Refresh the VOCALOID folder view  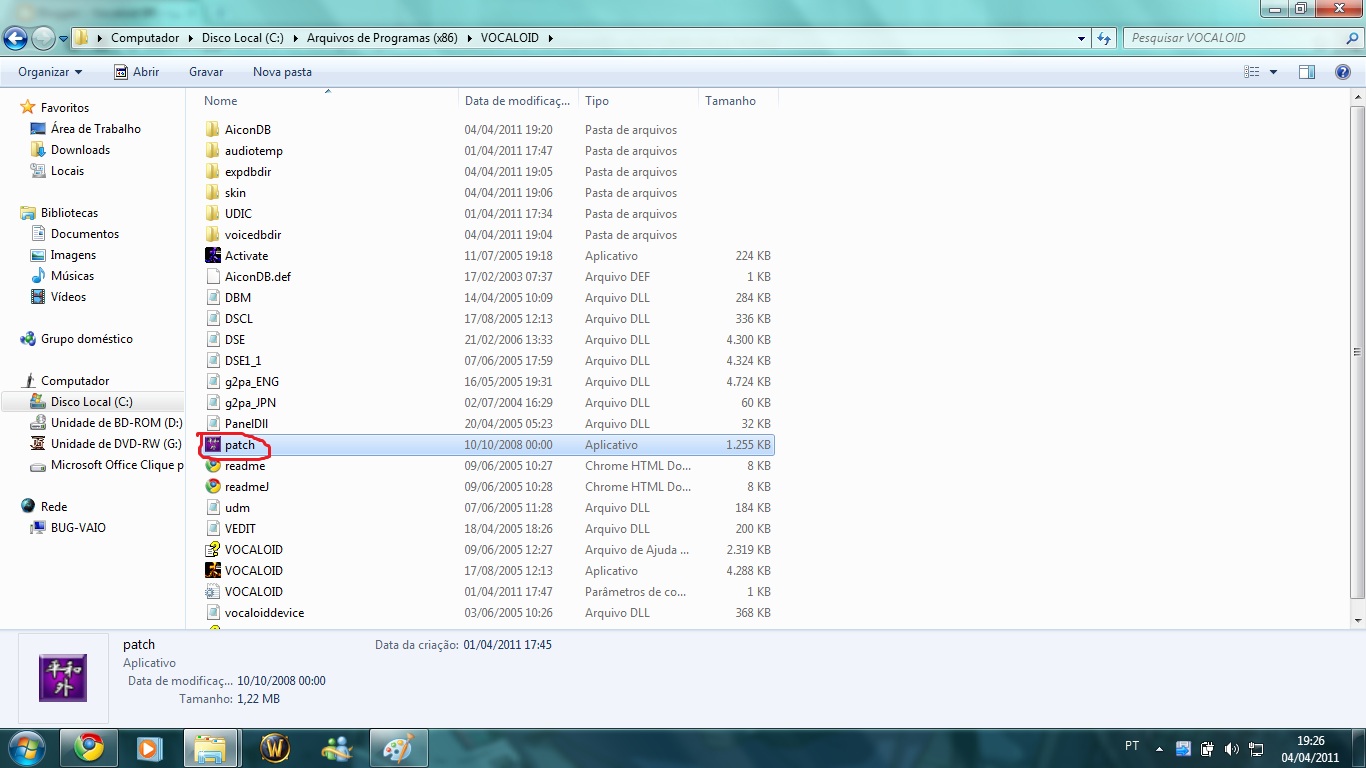[1104, 38]
